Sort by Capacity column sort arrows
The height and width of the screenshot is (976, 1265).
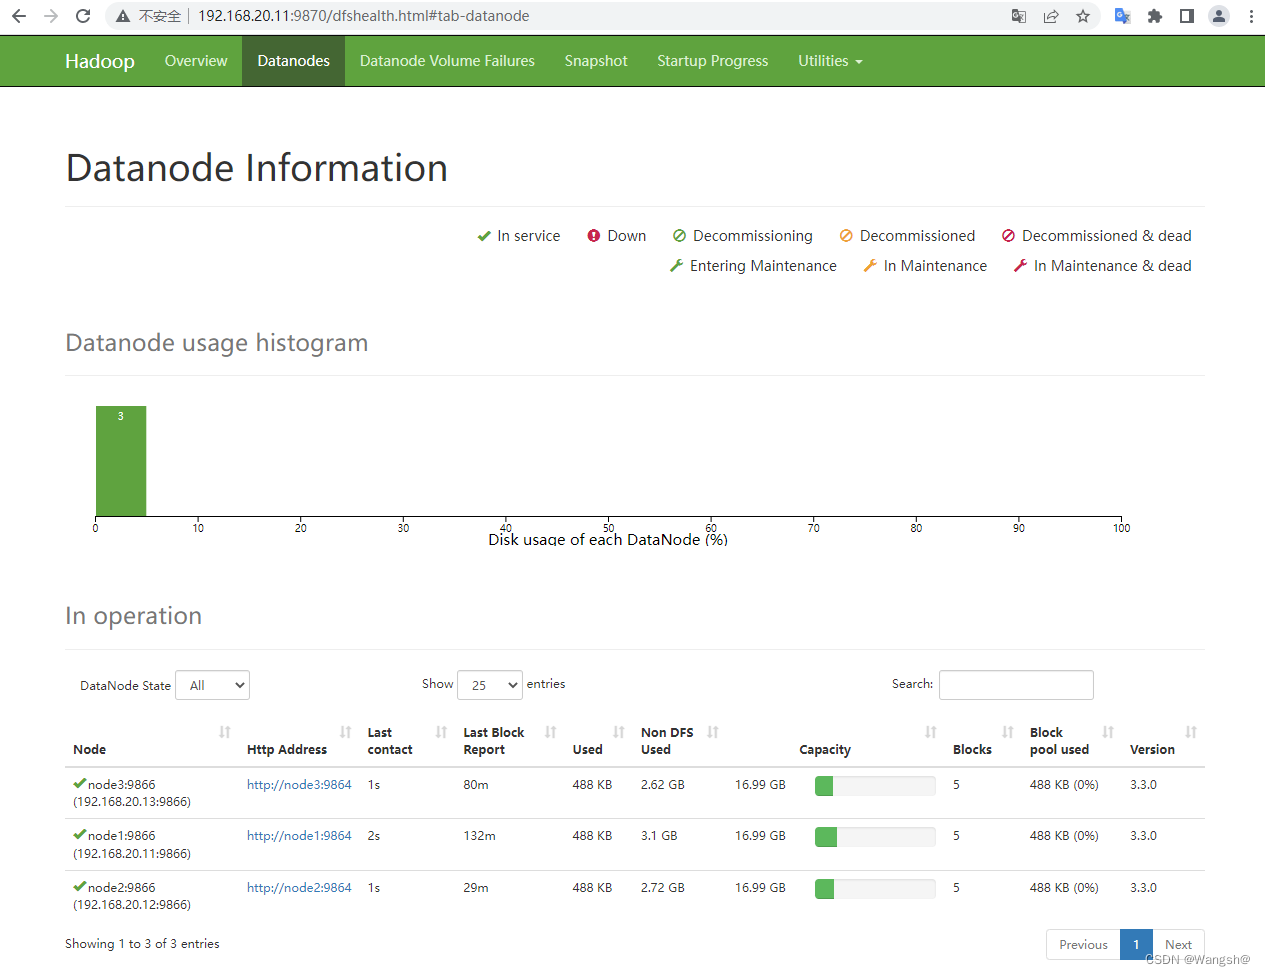point(931,733)
